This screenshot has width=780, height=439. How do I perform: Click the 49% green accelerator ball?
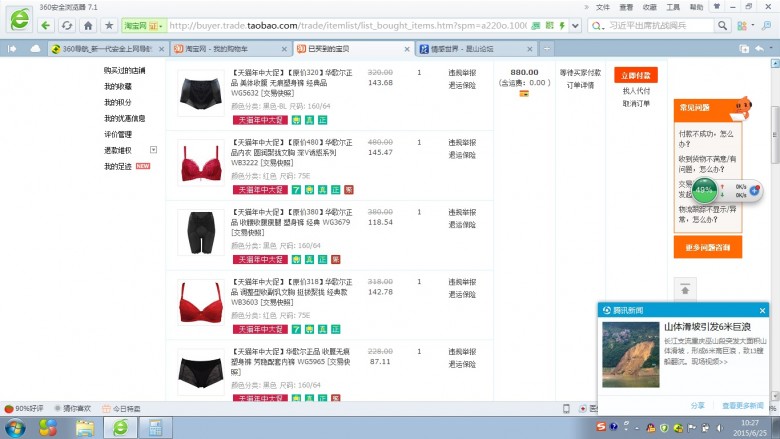704,190
